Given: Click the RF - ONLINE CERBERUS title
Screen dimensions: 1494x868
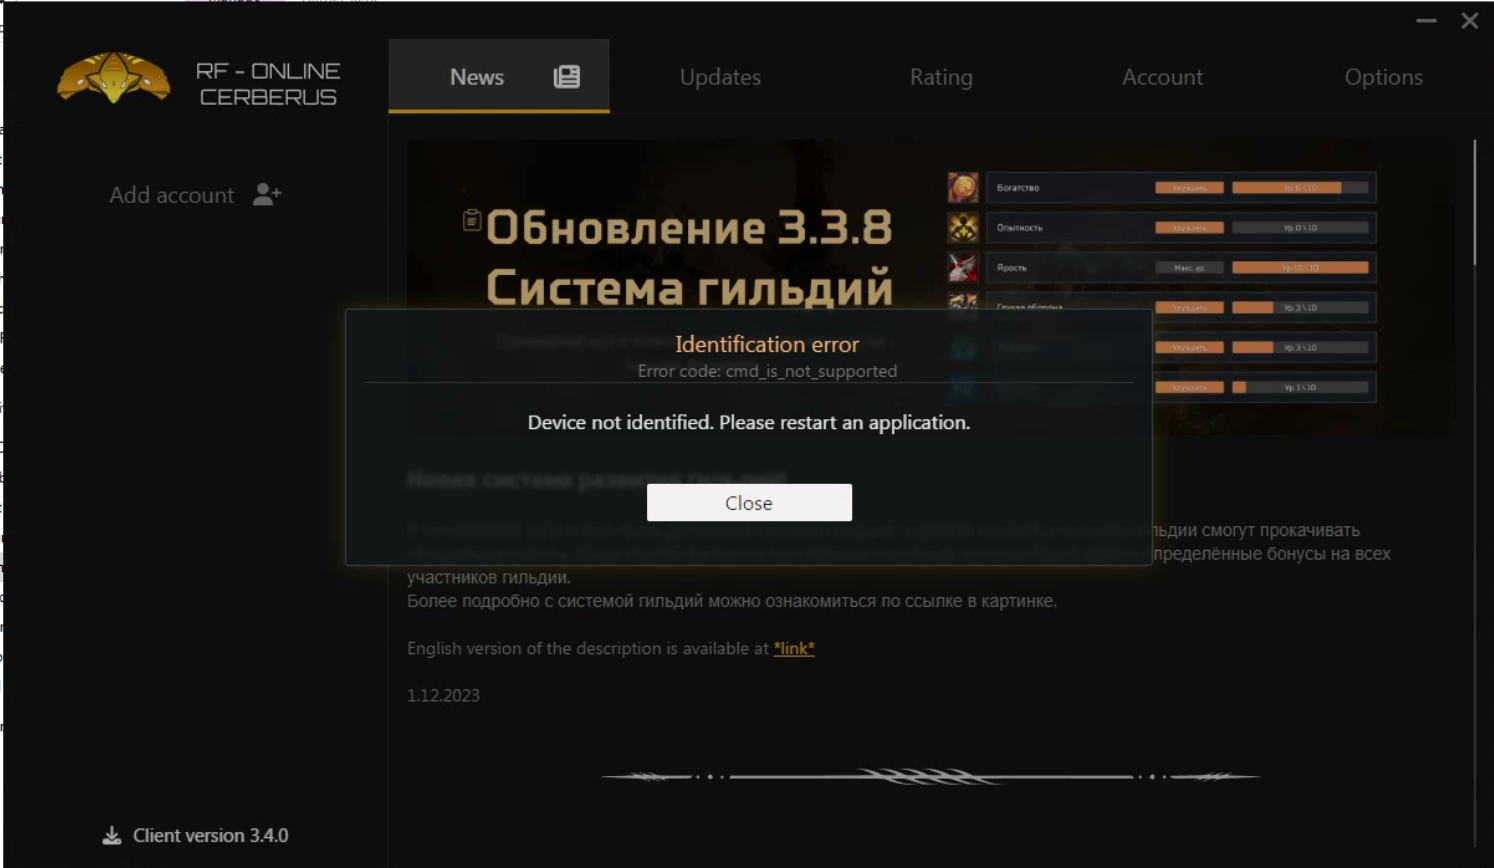Looking at the screenshot, I should pos(268,84).
